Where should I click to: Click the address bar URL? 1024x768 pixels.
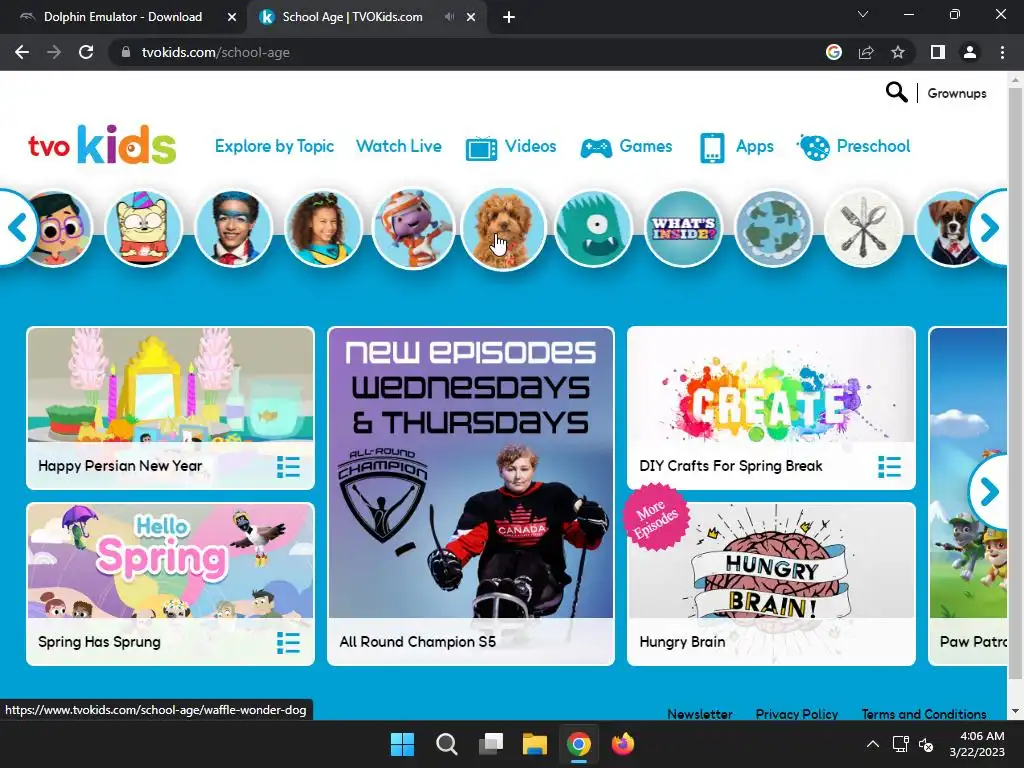coord(216,52)
